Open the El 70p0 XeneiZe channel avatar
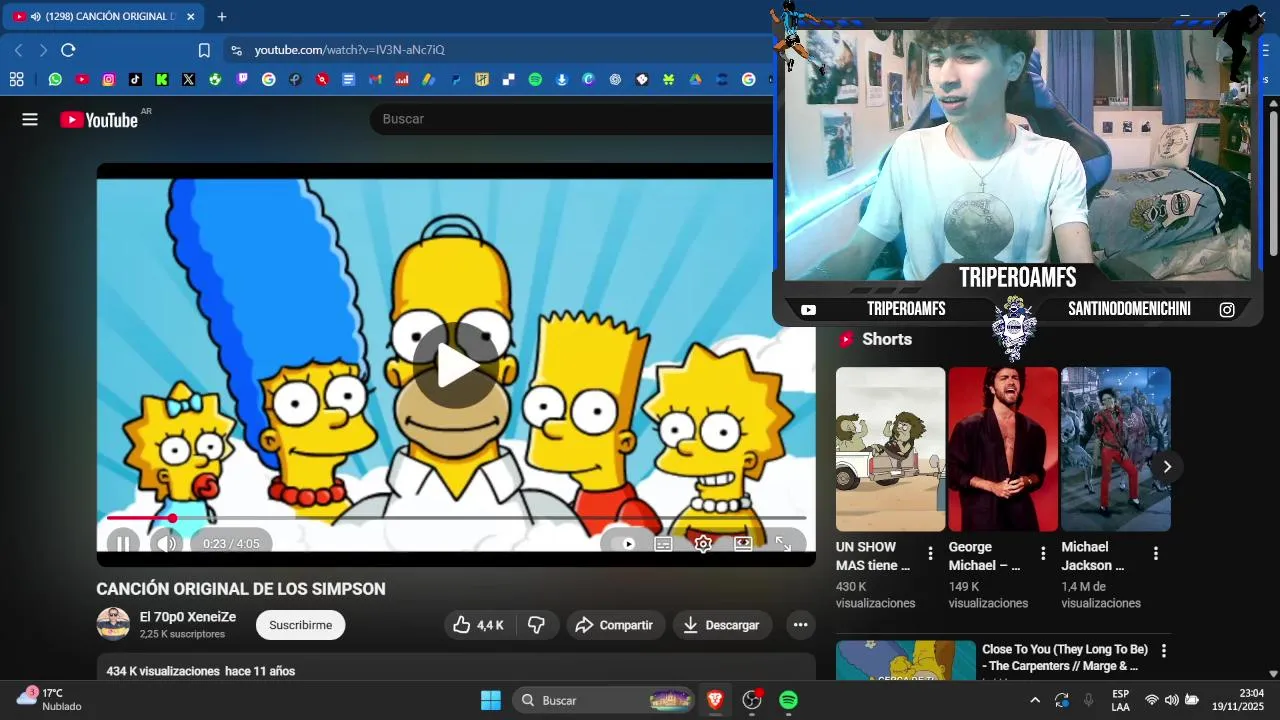 point(113,624)
